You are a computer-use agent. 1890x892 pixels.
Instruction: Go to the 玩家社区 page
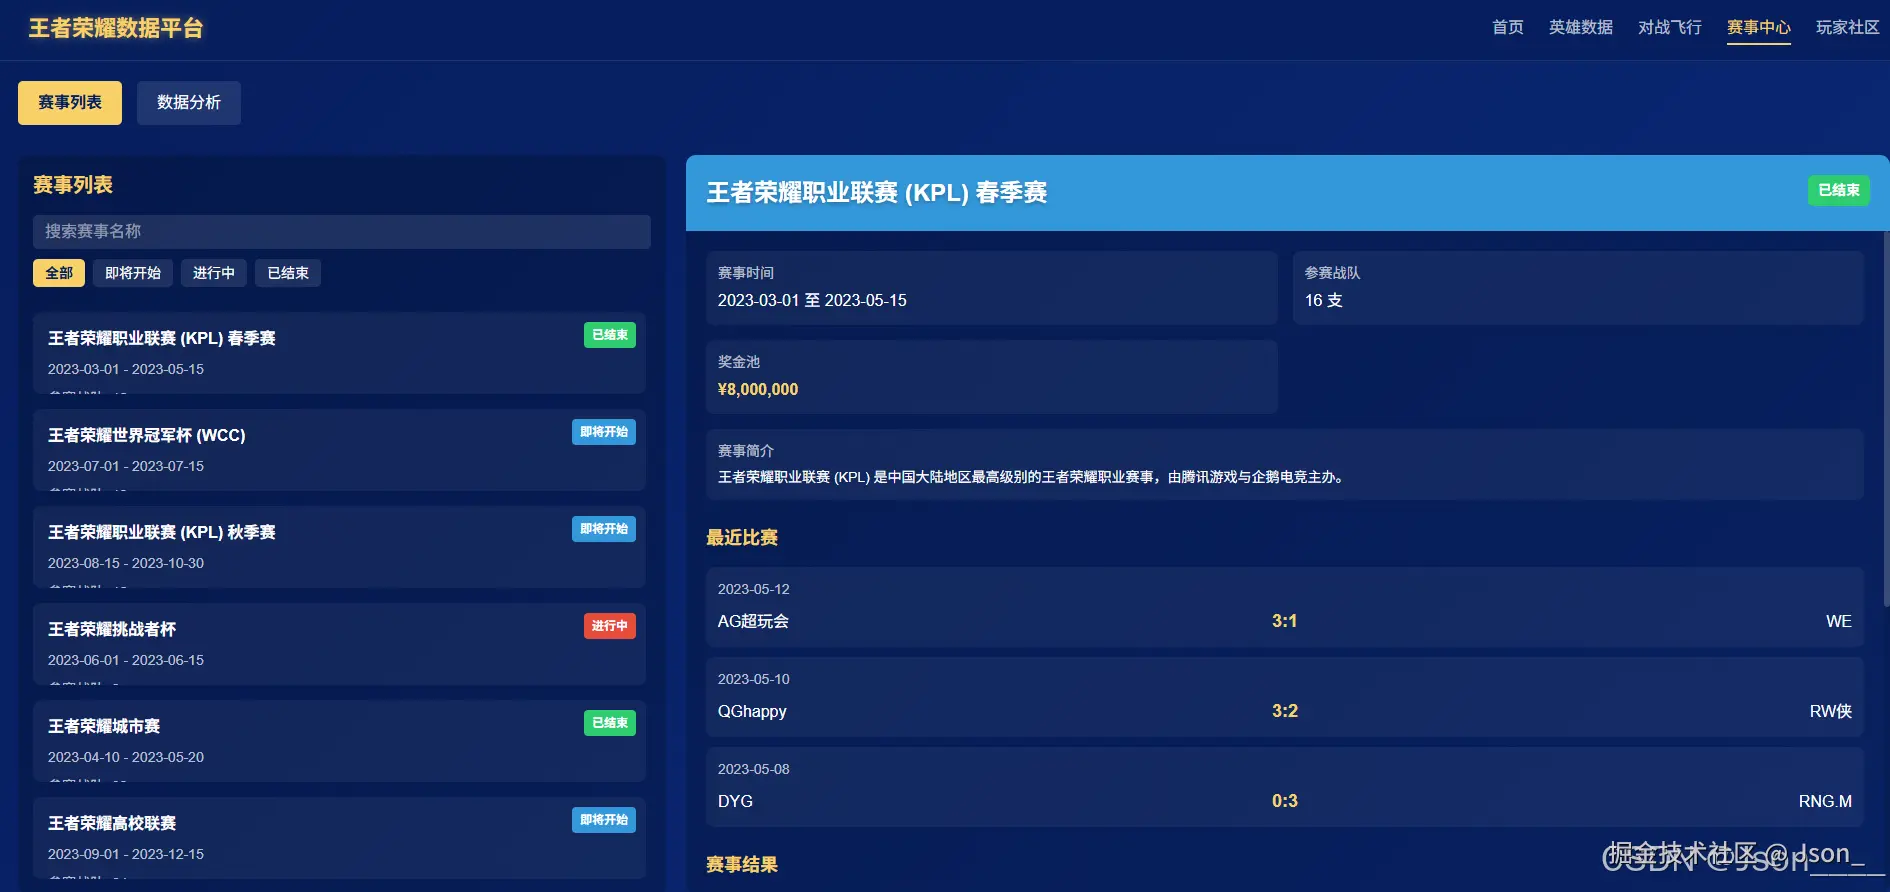click(x=1847, y=27)
